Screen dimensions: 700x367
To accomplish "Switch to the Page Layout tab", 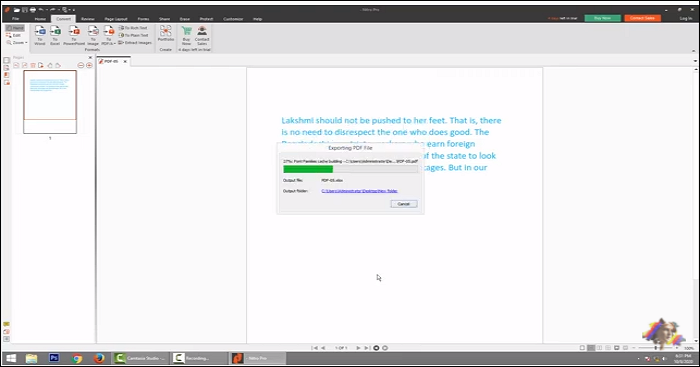I will (x=116, y=19).
